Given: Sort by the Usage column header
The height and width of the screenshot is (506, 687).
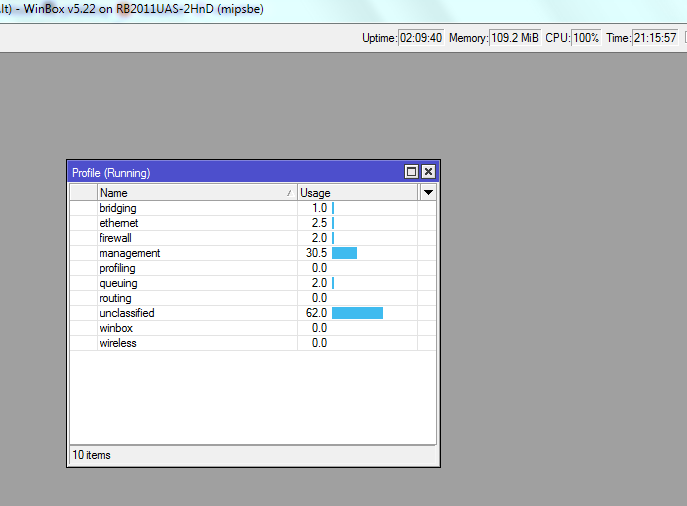Looking at the screenshot, I should [x=358, y=193].
